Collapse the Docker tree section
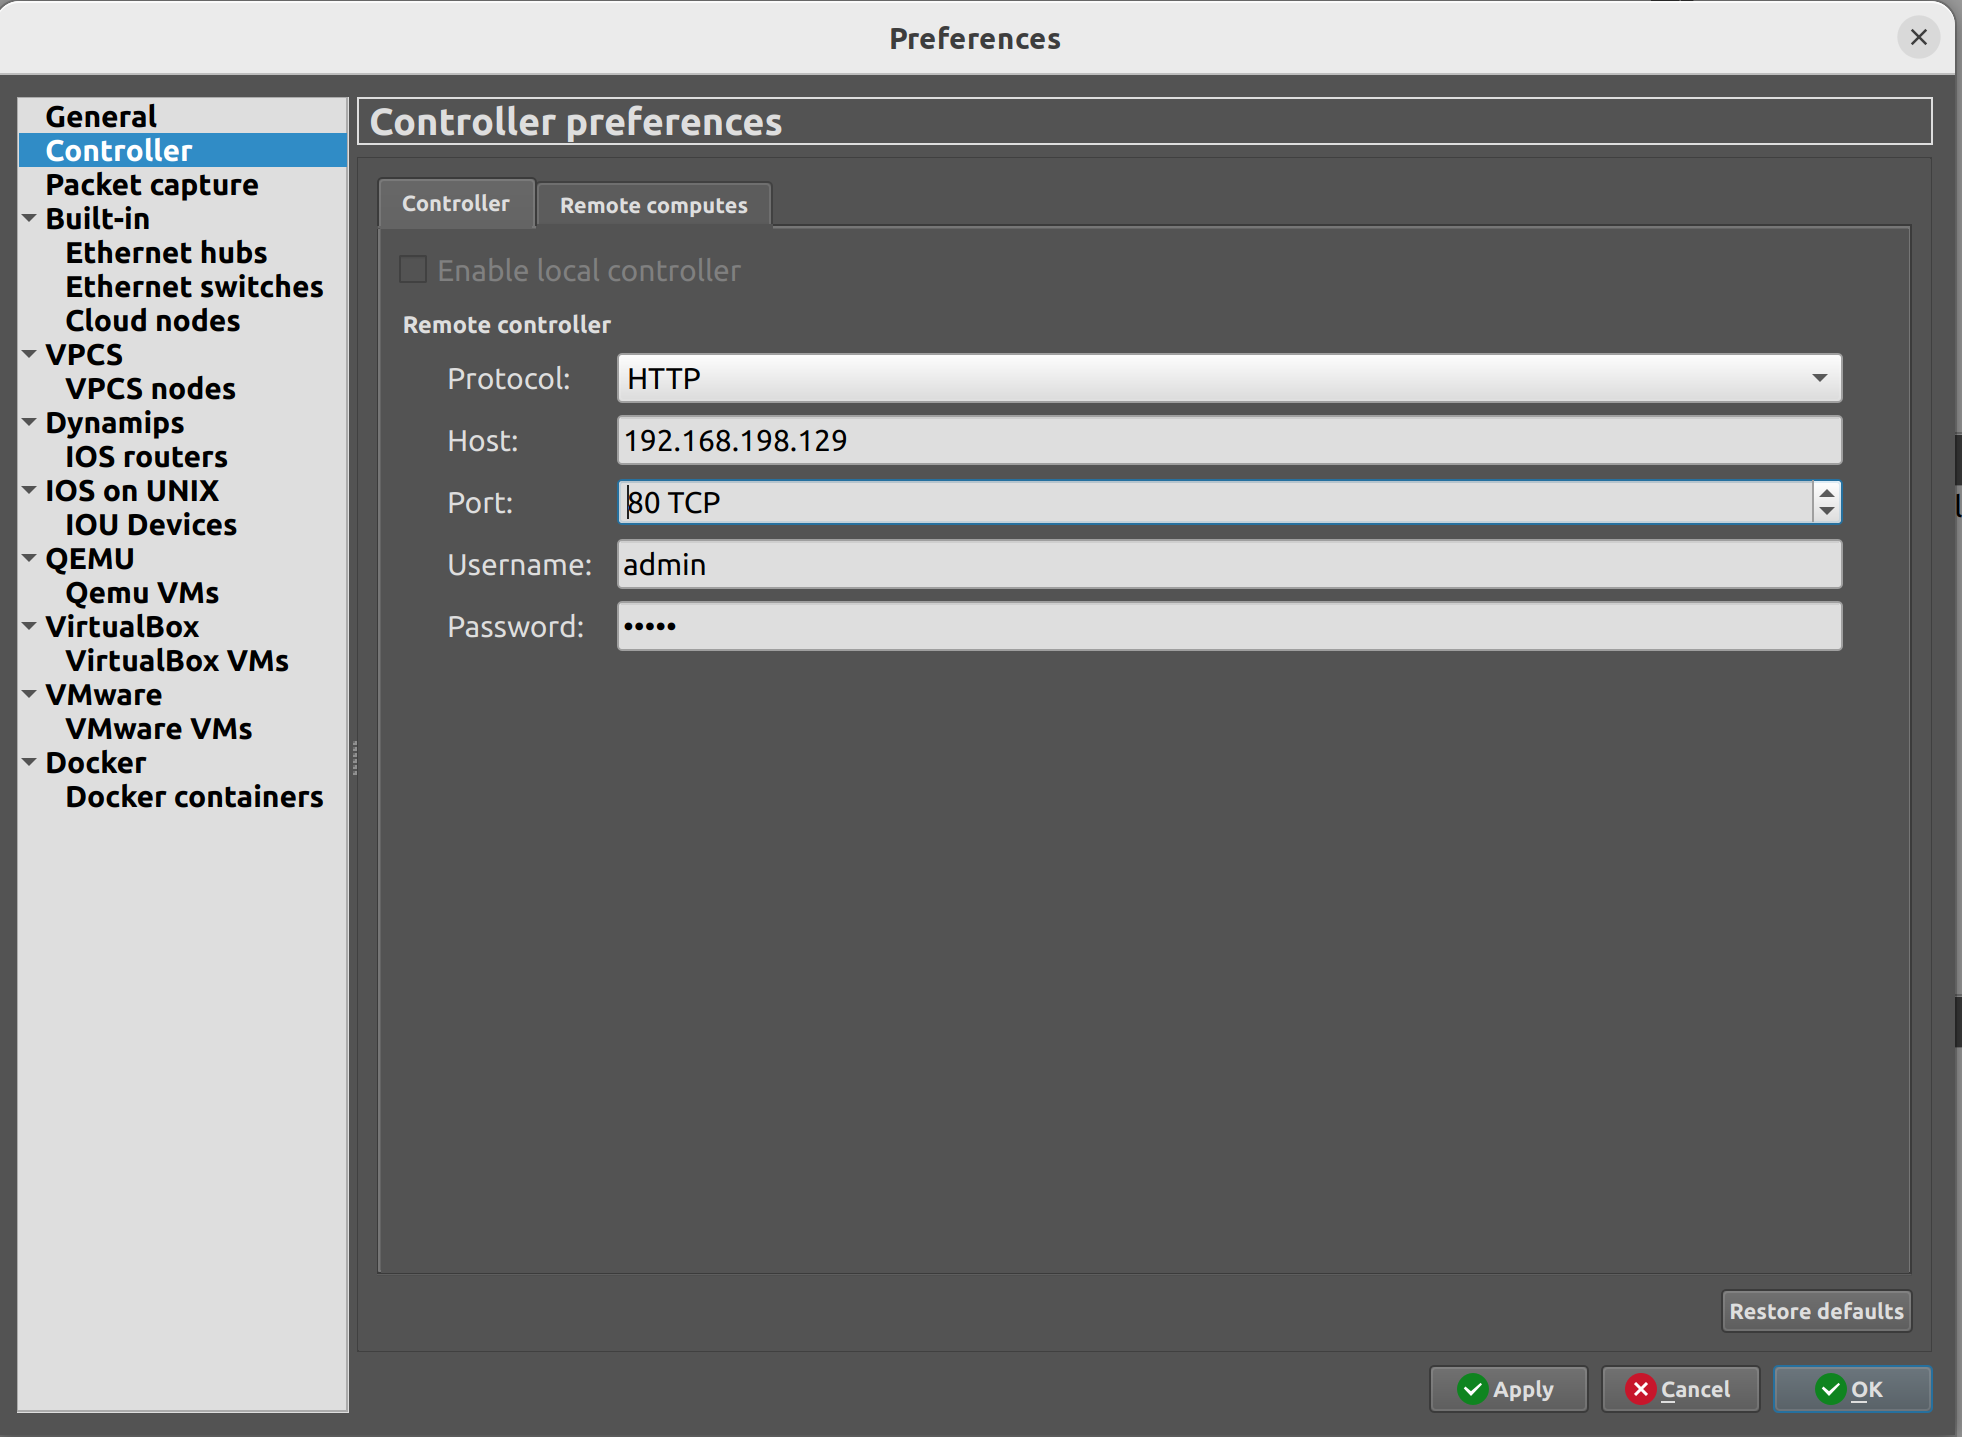Screen dimensions: 1962x1437 (28, 762)
